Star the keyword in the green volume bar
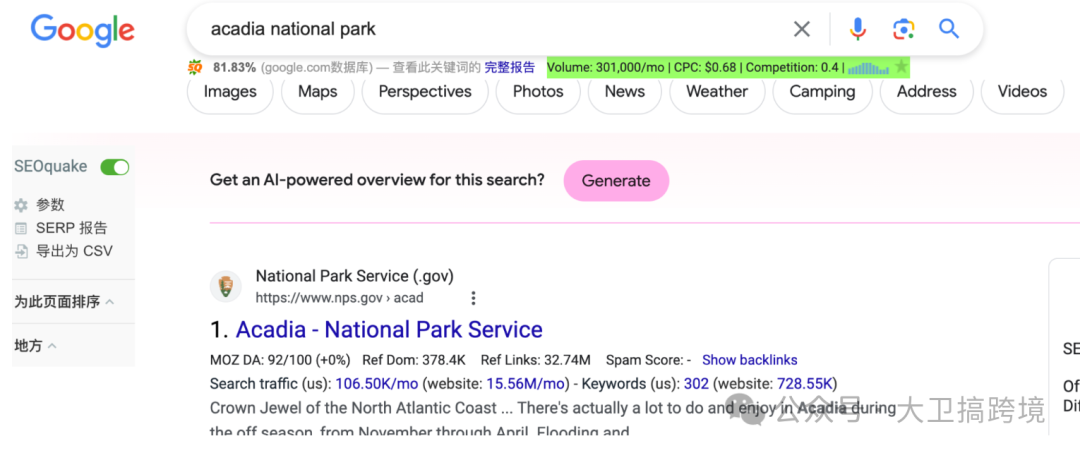The width and height of the screenshot is (1080, 453). [x=901, y=67]
